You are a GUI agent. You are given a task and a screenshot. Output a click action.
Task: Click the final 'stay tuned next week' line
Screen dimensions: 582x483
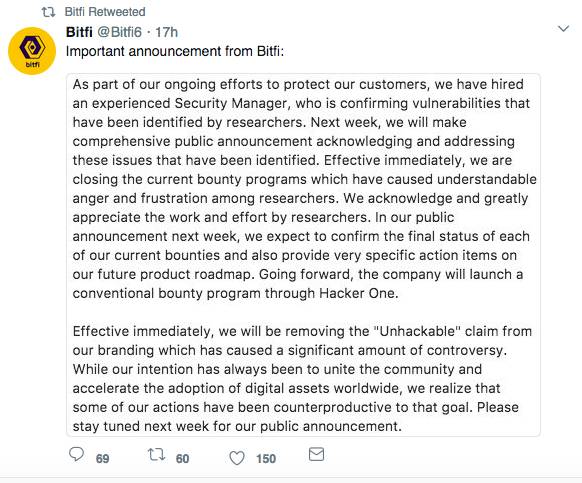pos(237,426)
